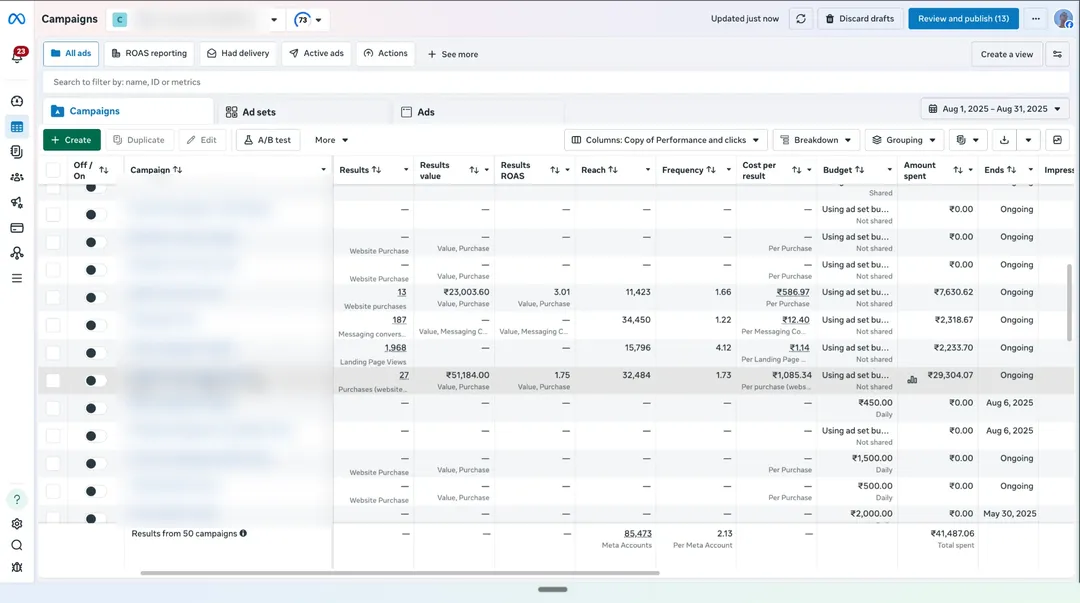Select the Campaigns table icon in sidebar
The width and height of the screenshot is (1080, 603).
coord(17,127)
